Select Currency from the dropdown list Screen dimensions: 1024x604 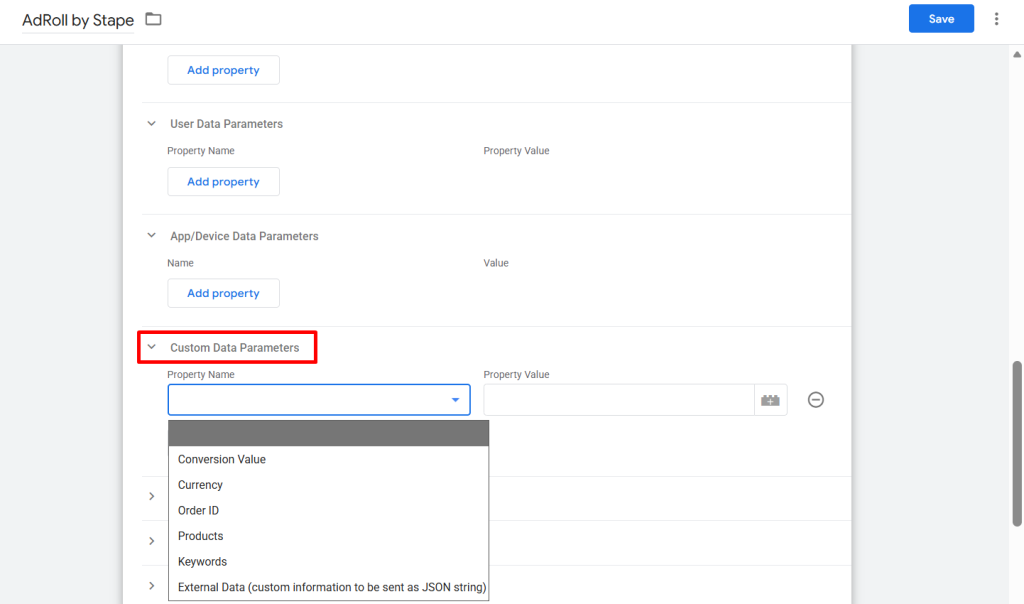click(200, 485)
